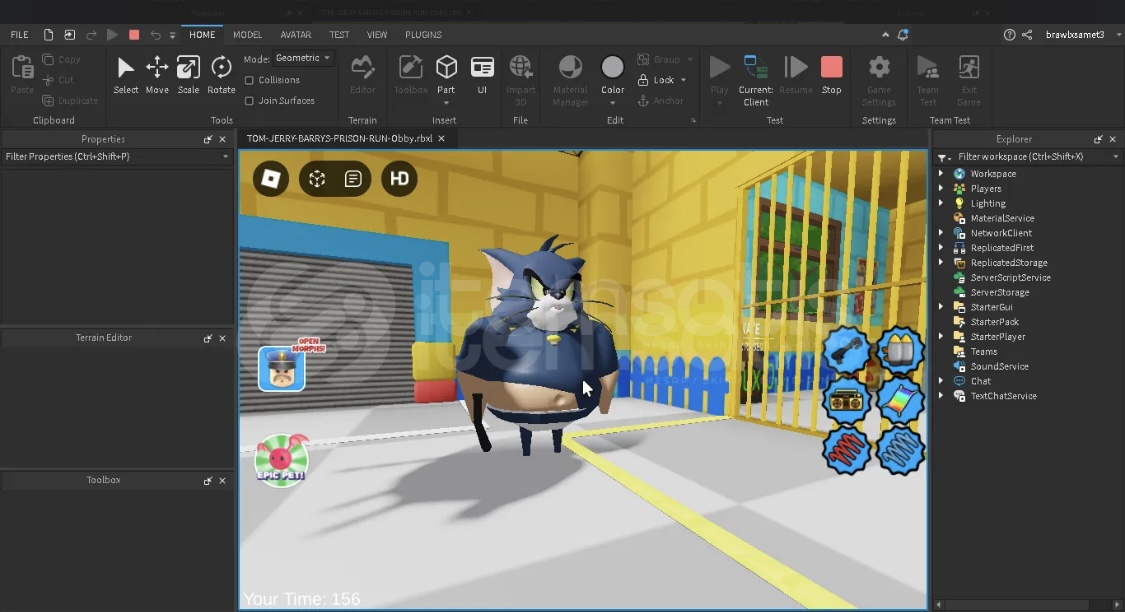Viewport: 1125px width, 612px height.
Task: Select the Select tool arrow
Action: [126, 67]
